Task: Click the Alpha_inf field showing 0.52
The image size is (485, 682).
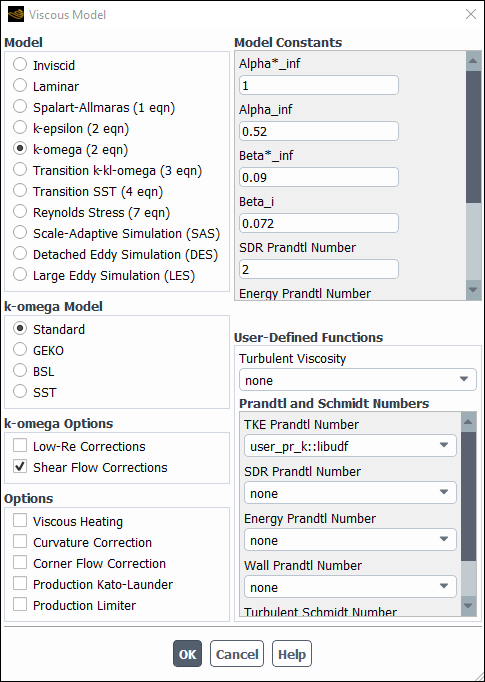Action: (319, 131)
